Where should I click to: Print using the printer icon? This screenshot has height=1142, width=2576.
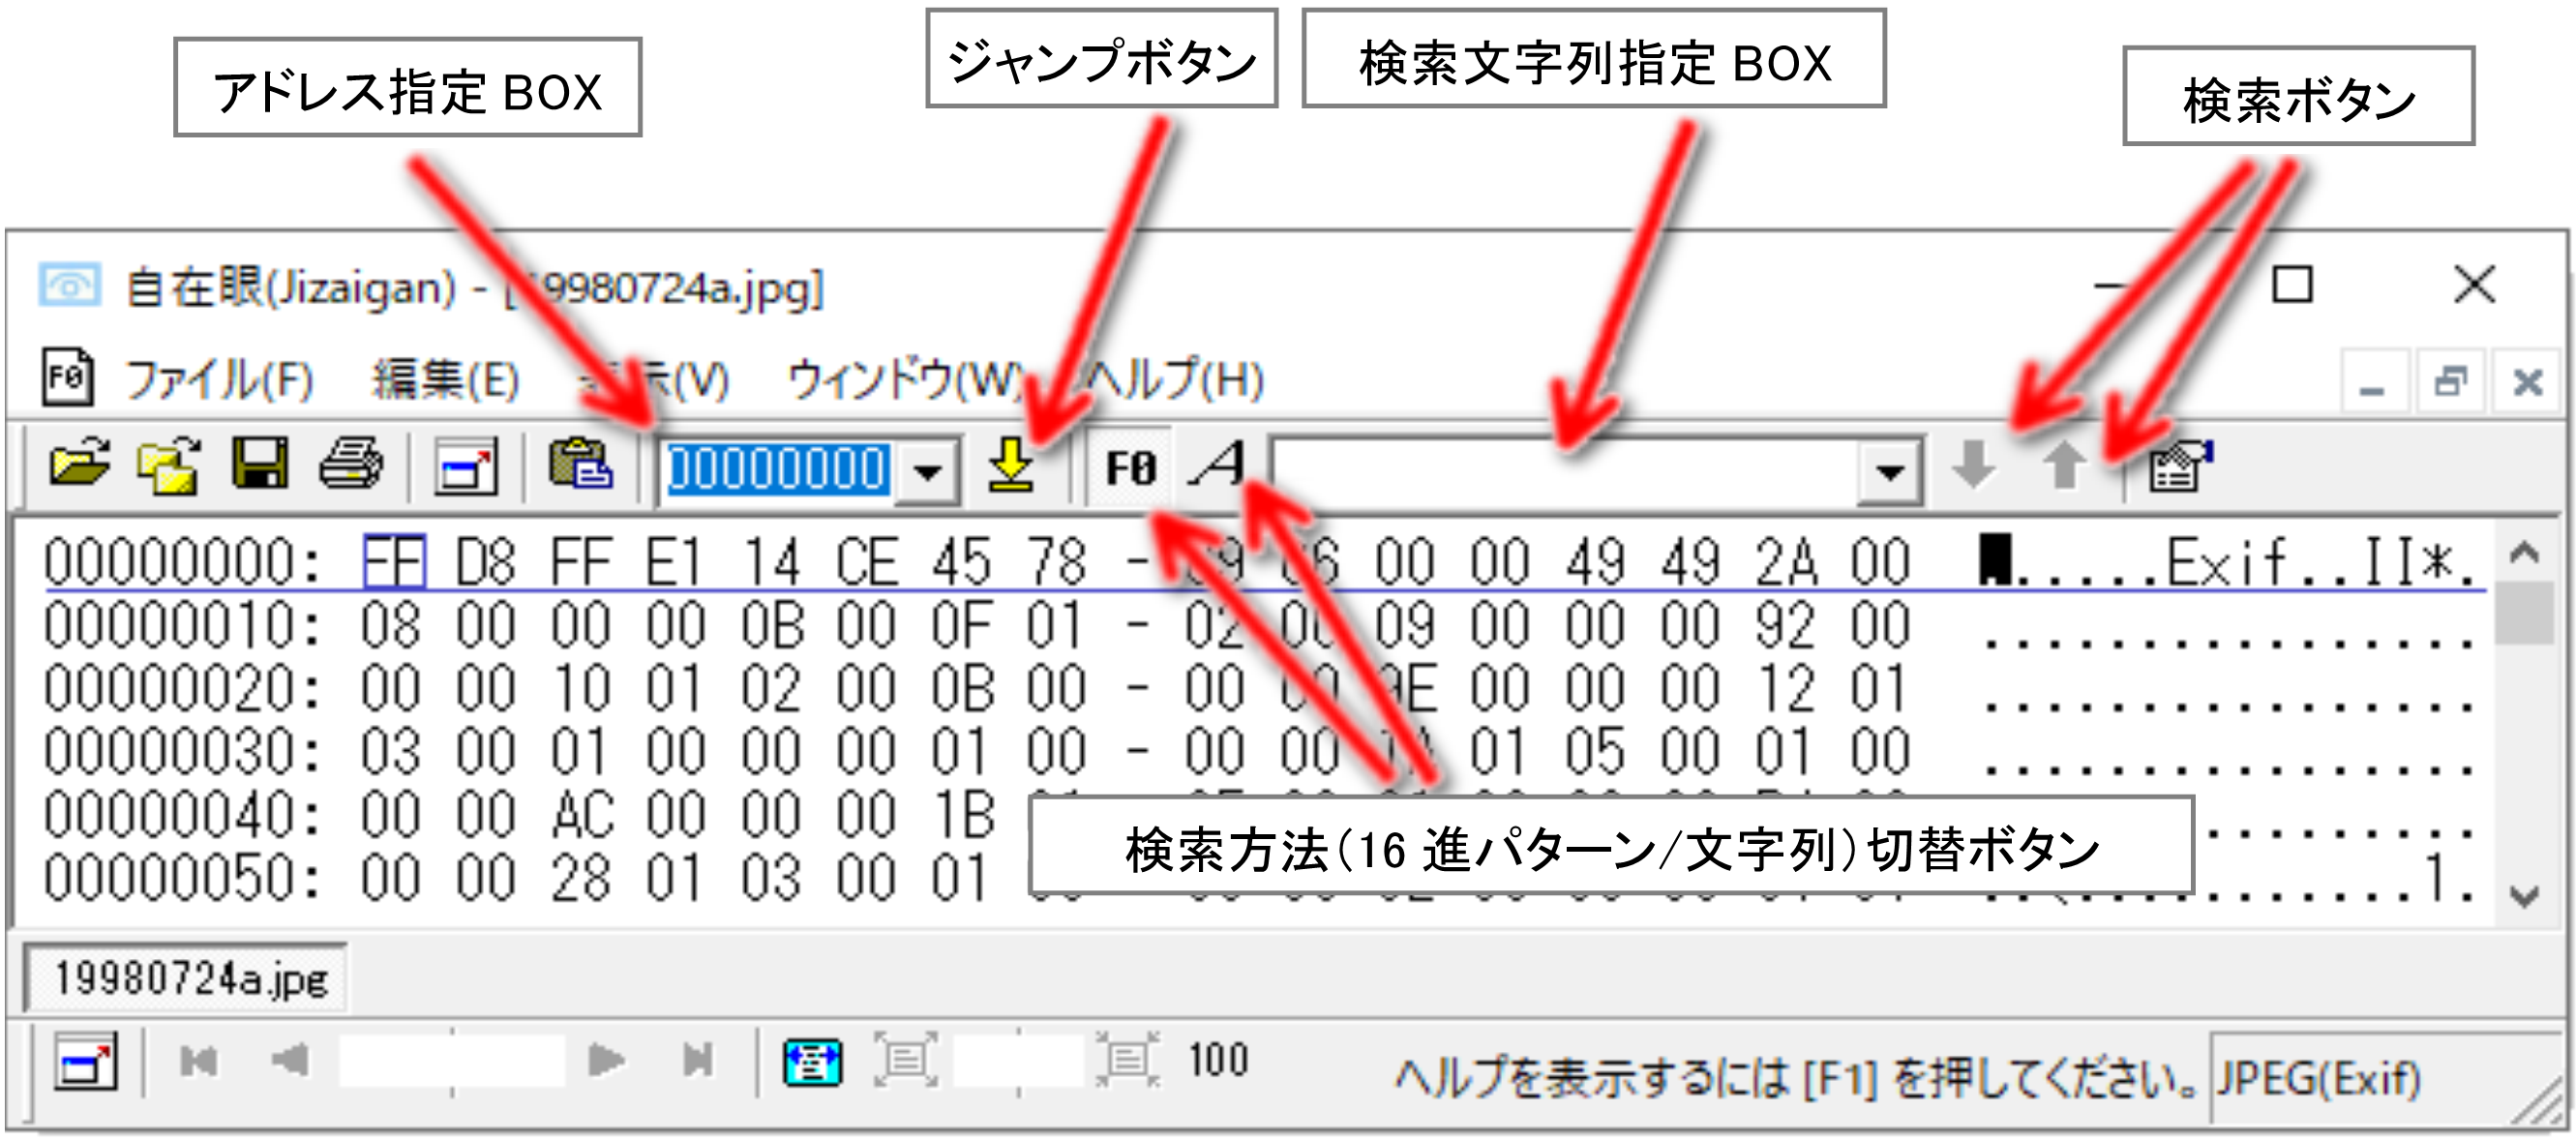350,466
